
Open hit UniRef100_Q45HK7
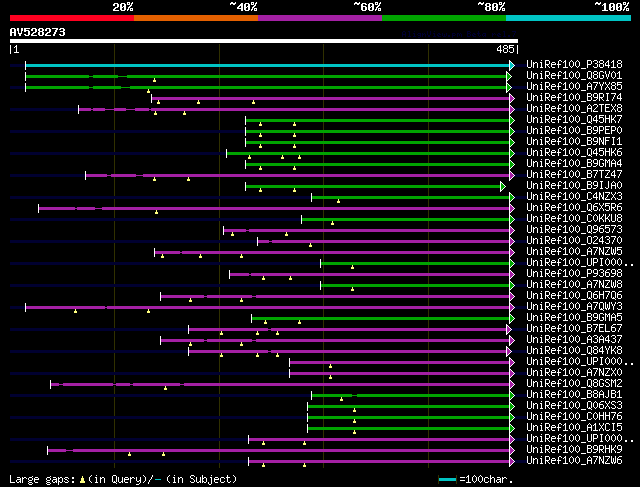click(574, 120)
